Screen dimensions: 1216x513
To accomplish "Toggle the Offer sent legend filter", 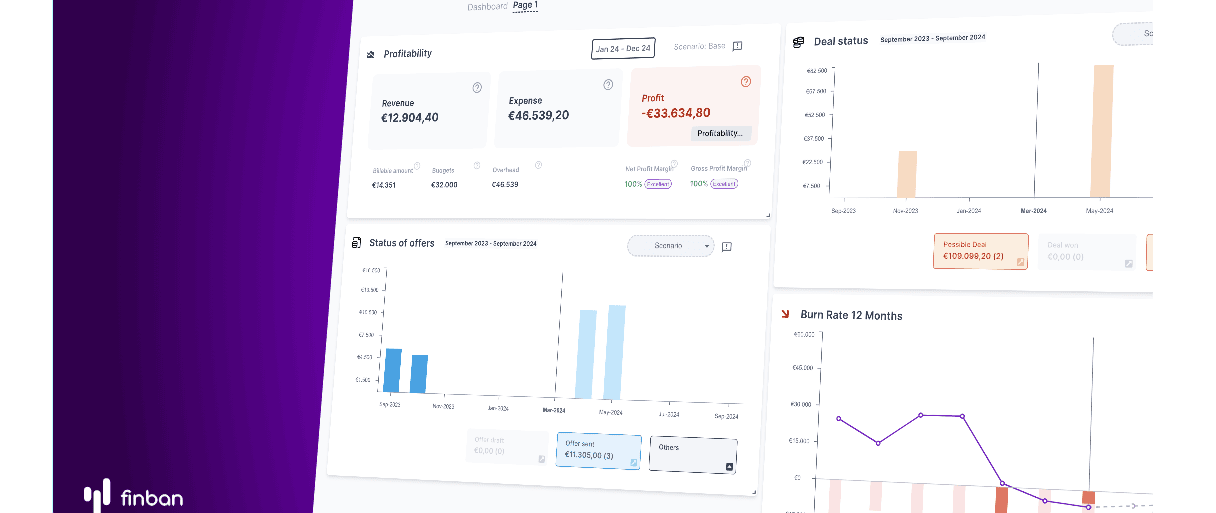I will (598, 450).
